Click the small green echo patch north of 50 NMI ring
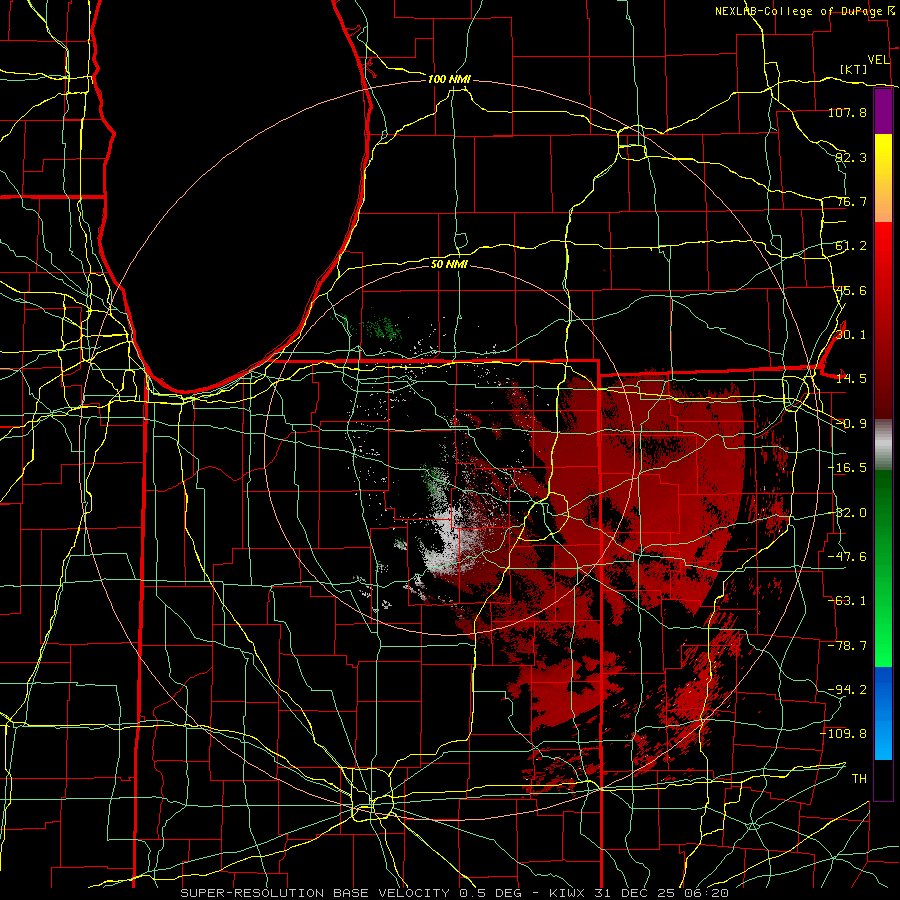The height and width of the screenshot is (900, 900). point(381,329)
